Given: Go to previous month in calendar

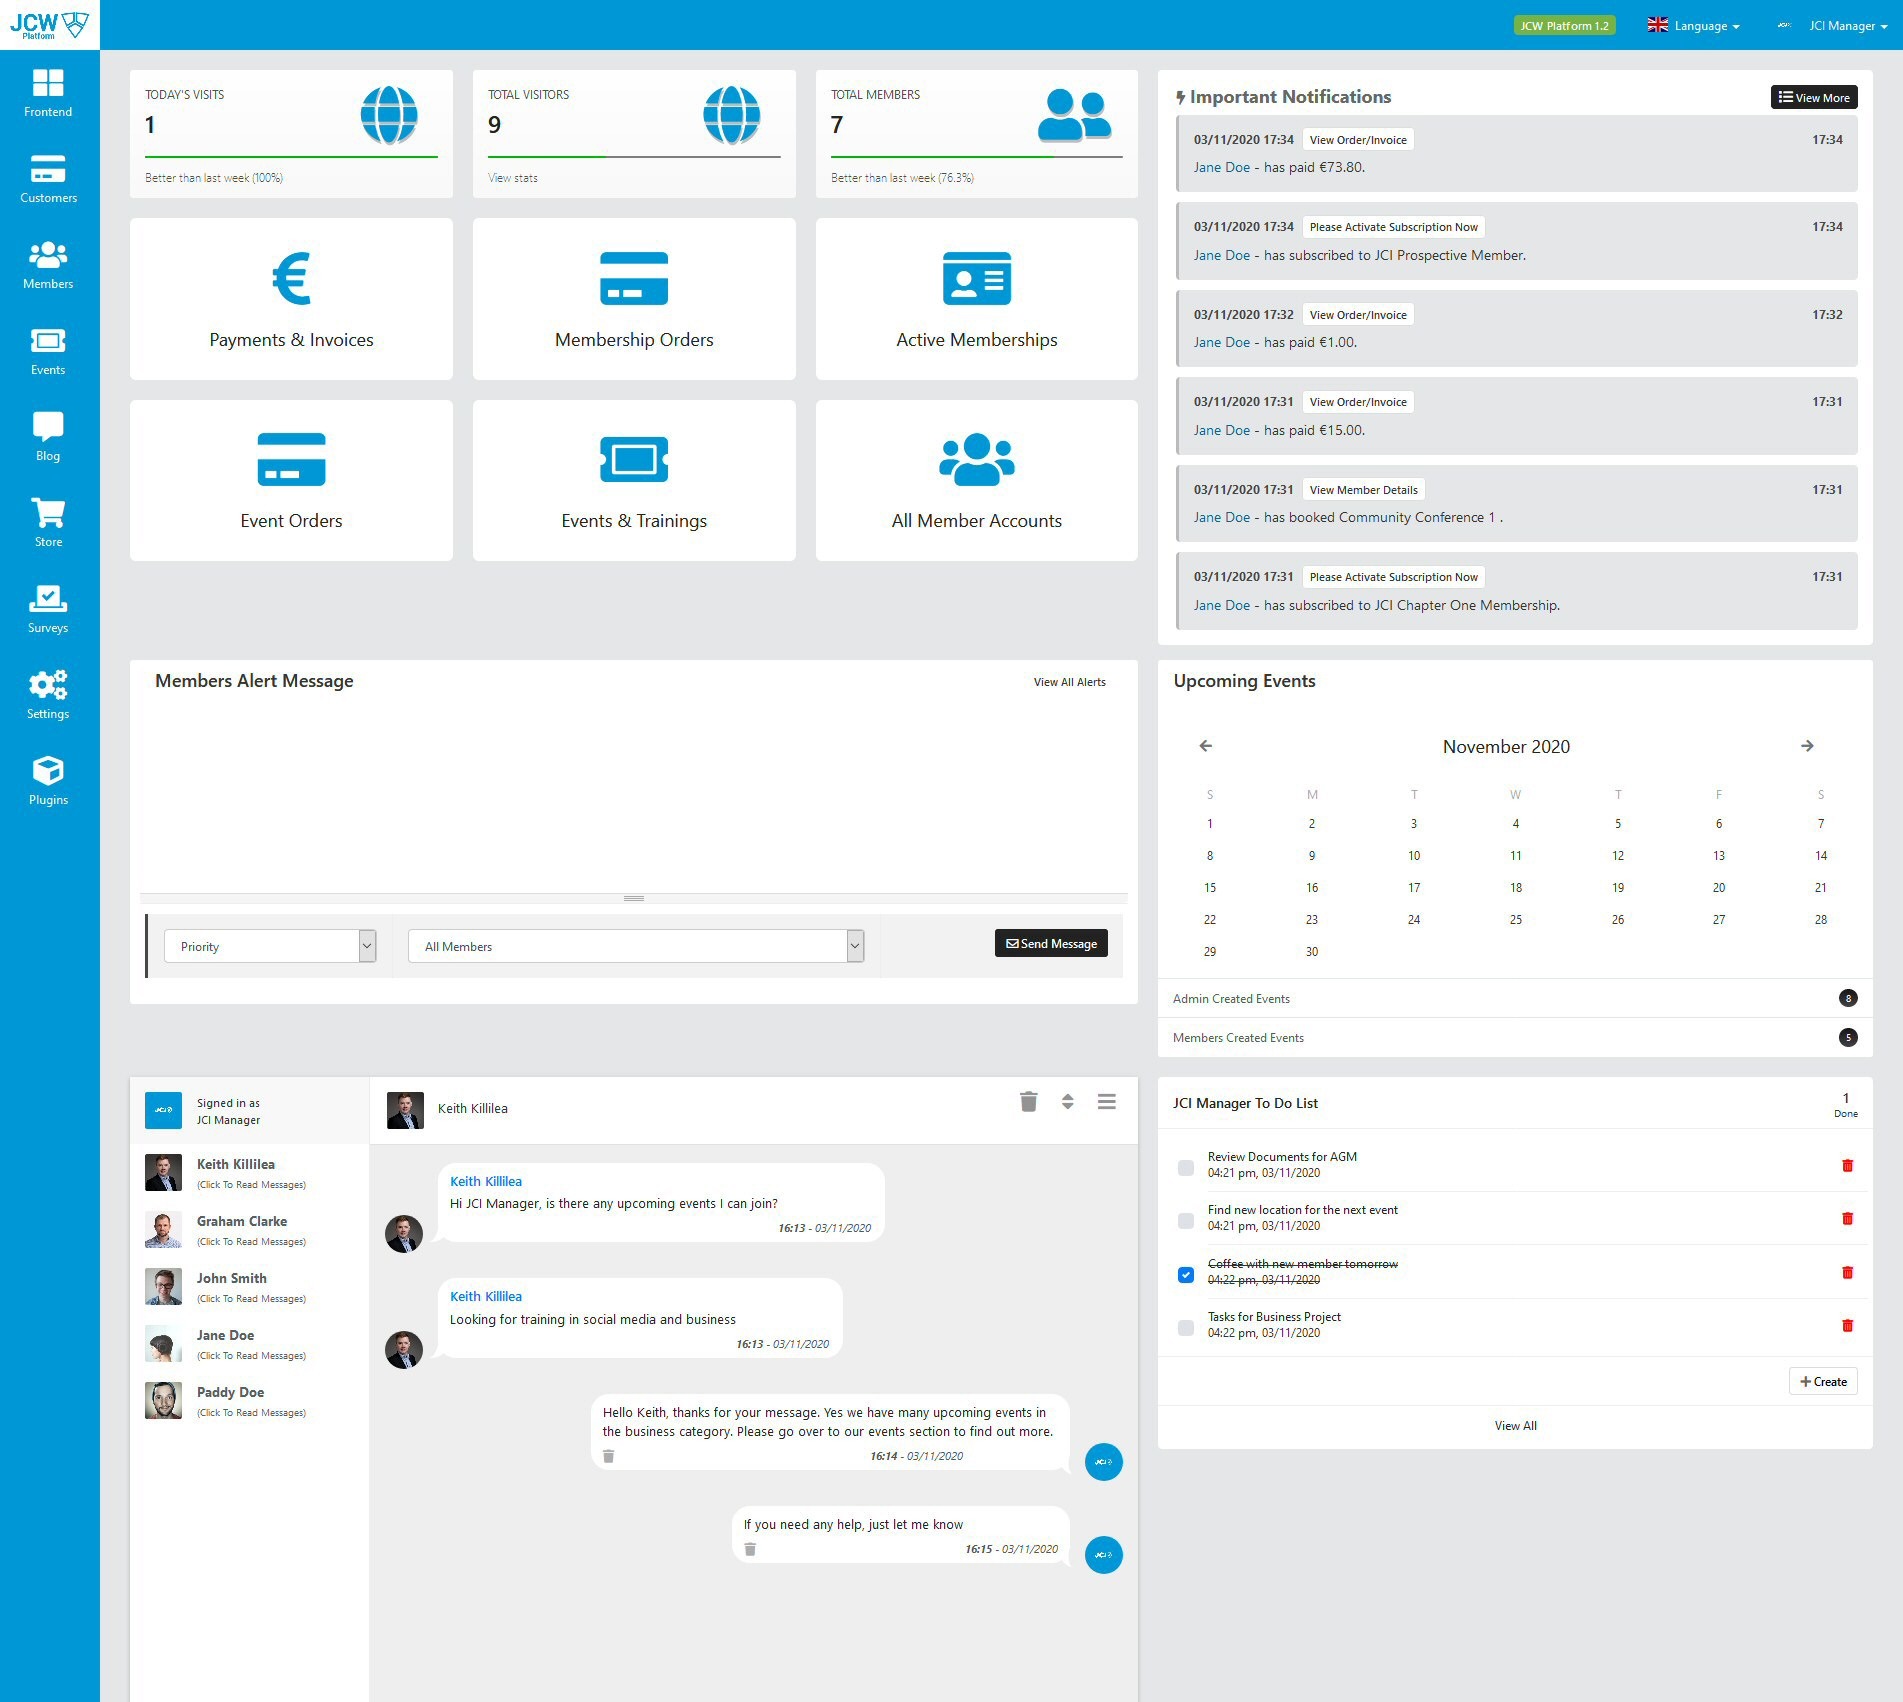Looking at the screenshot, I should (x=1205, y=746).
